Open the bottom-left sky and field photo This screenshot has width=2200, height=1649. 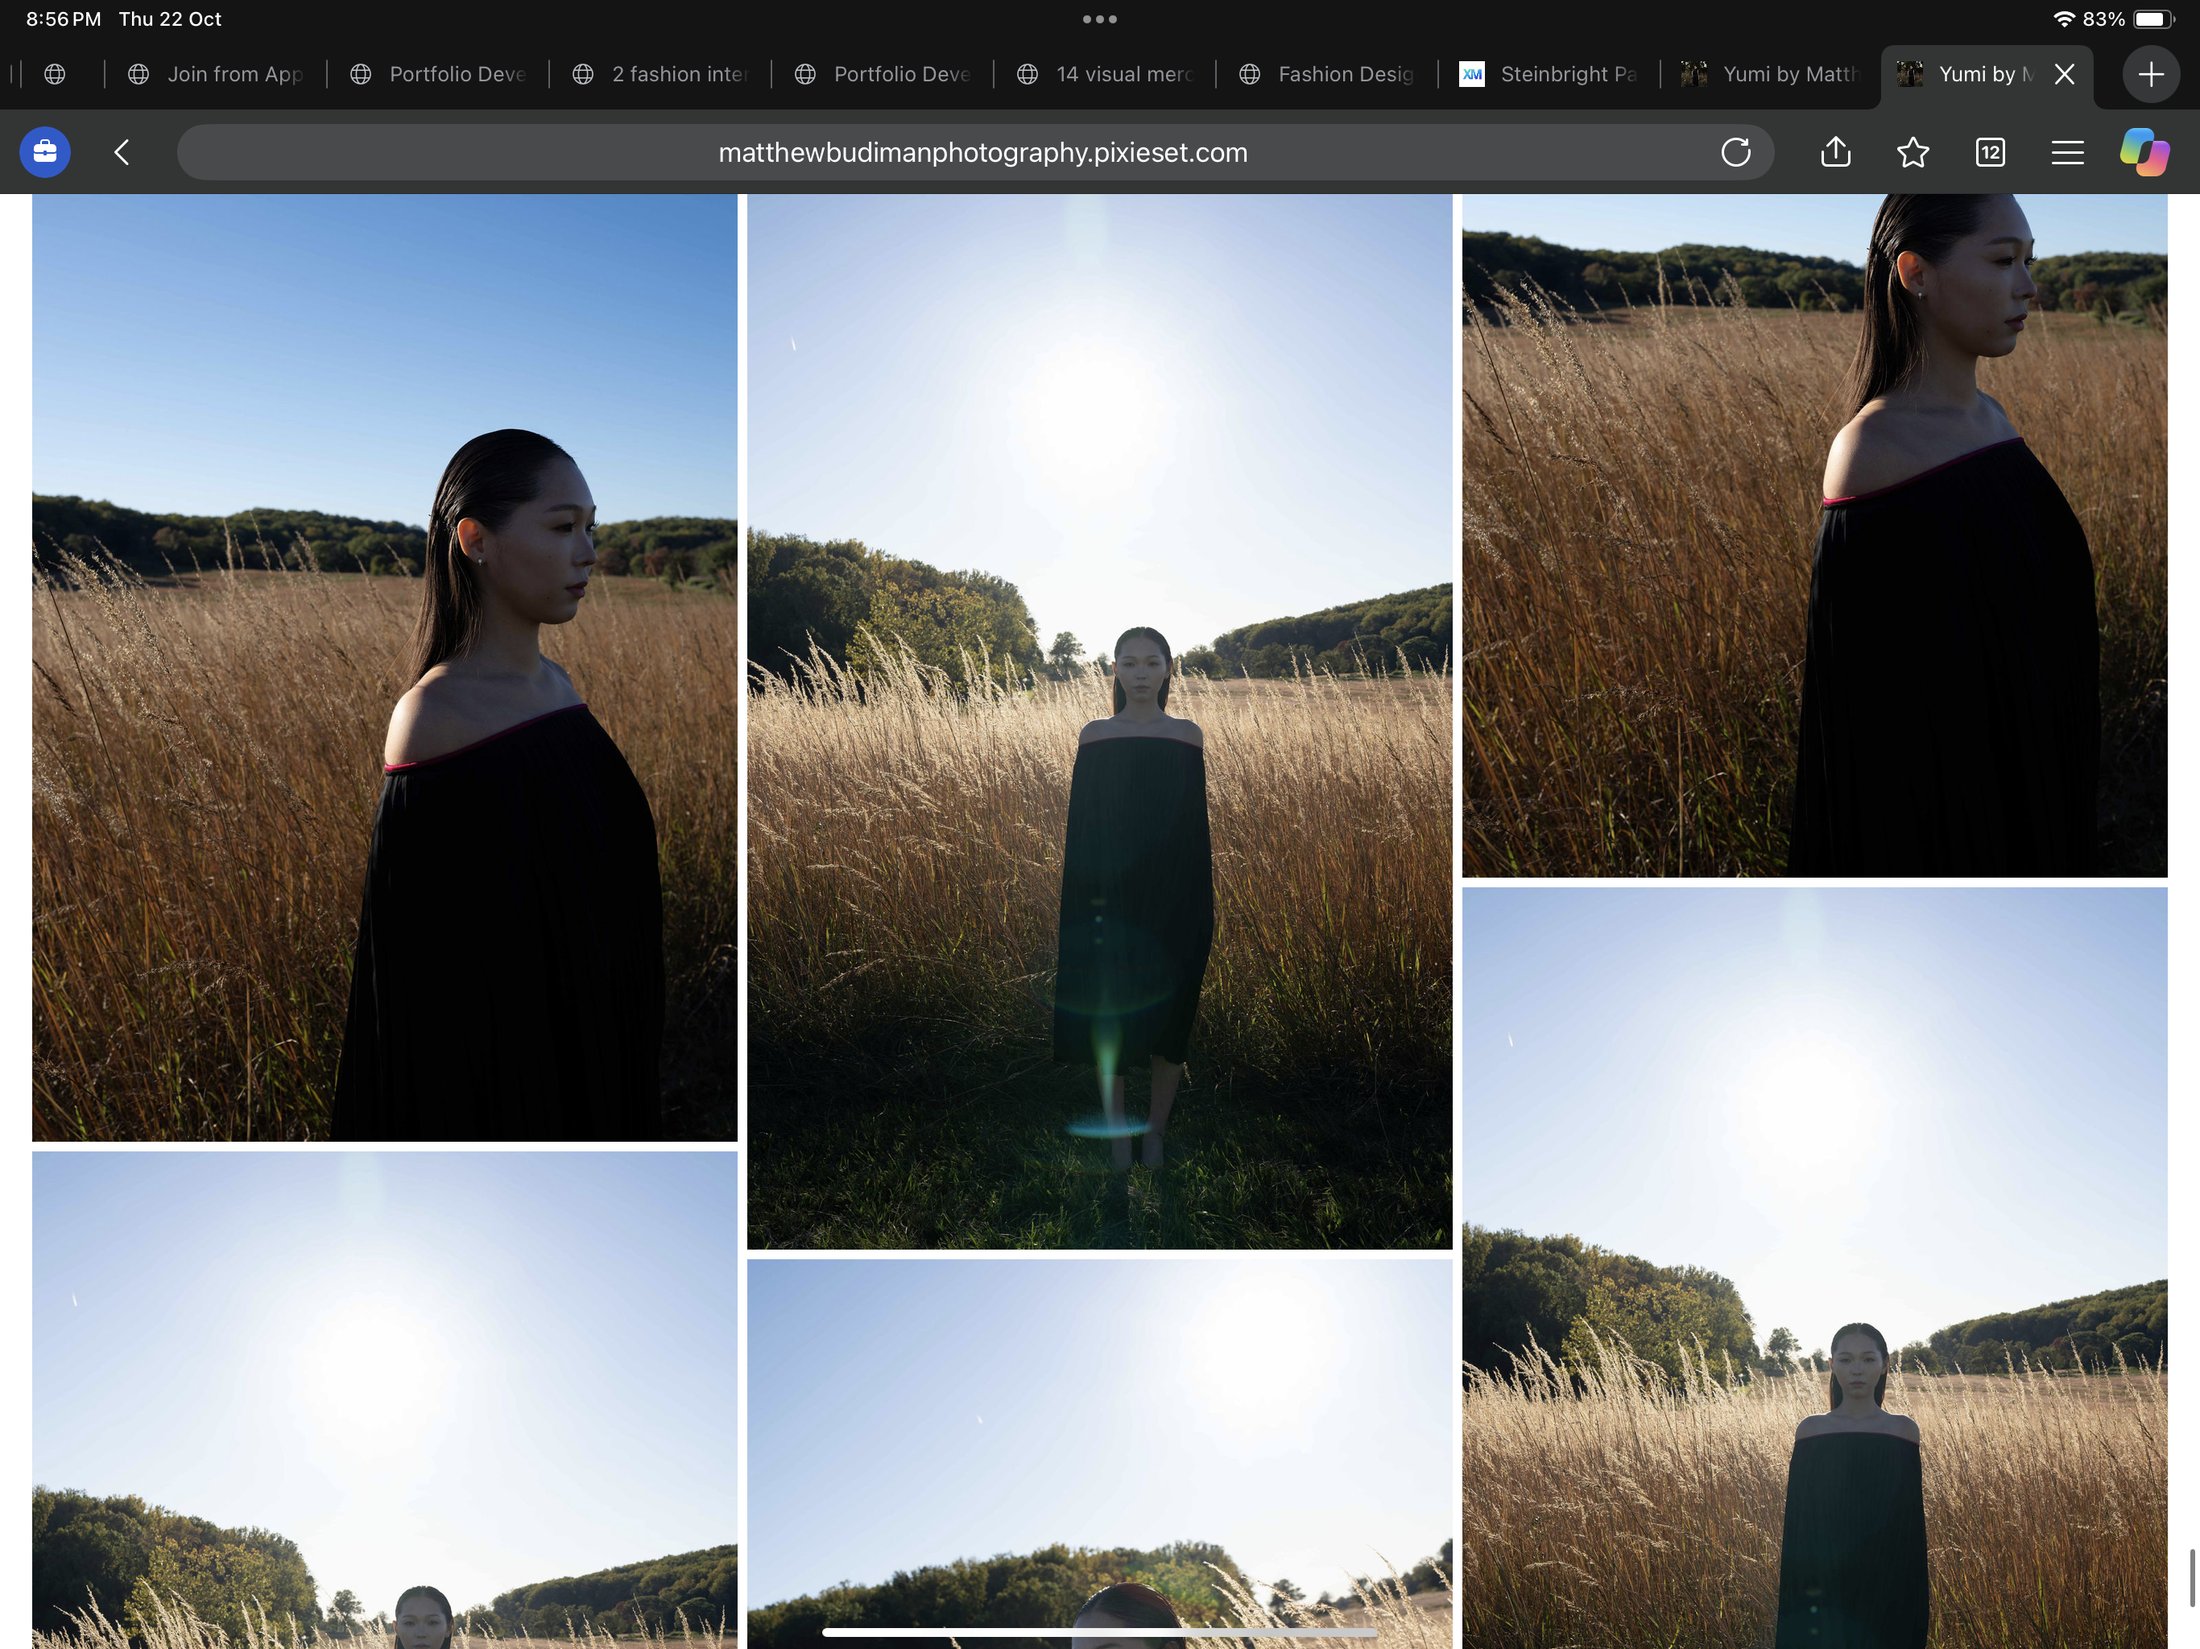[x=385, y=1400]
